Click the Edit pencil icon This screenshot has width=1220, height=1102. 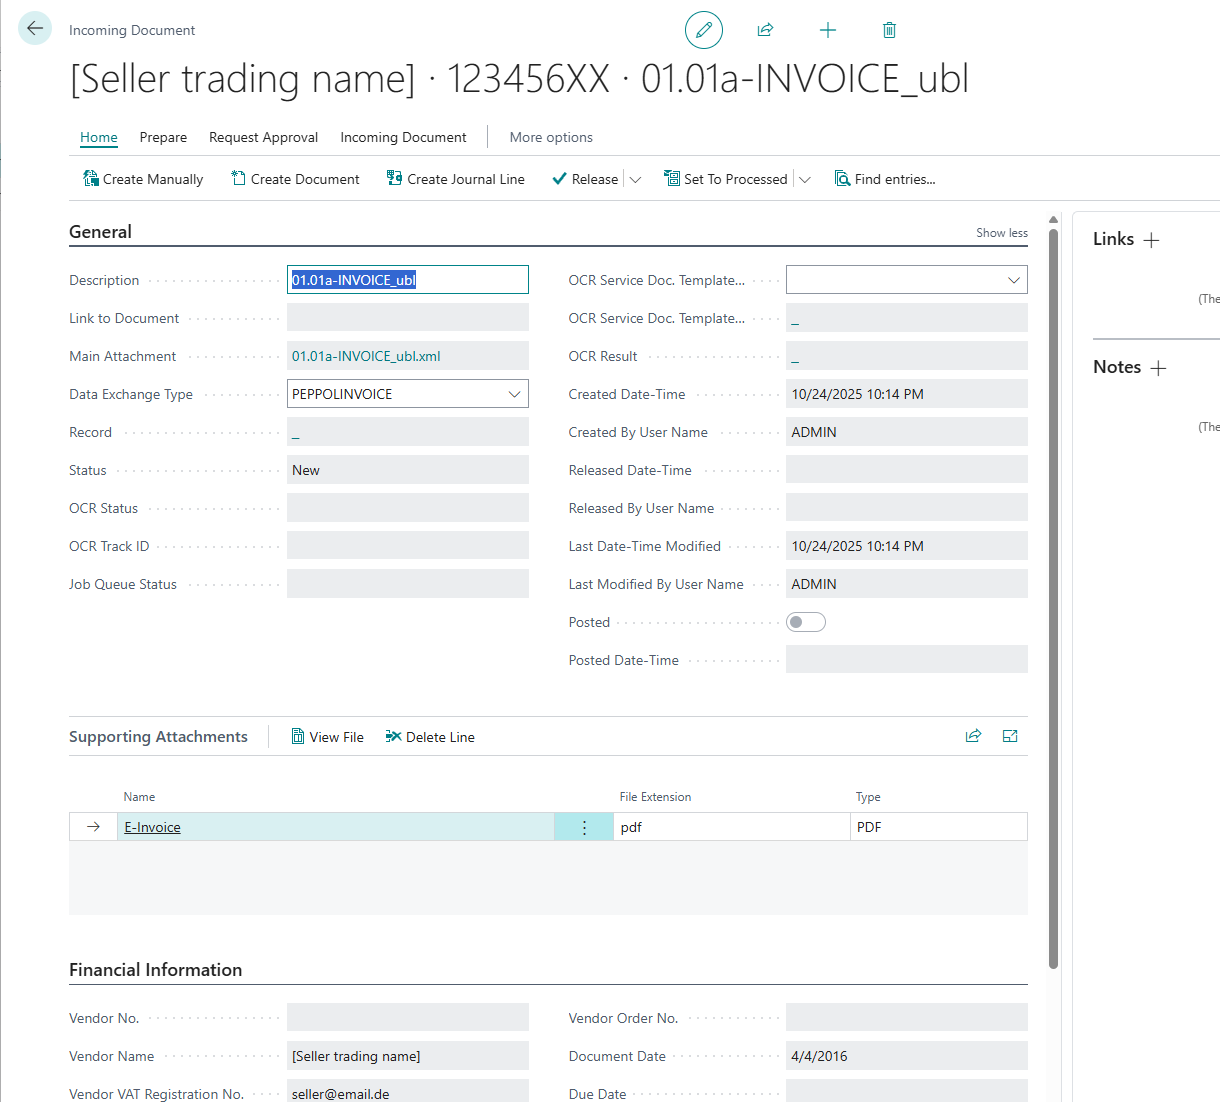[703, 30]
